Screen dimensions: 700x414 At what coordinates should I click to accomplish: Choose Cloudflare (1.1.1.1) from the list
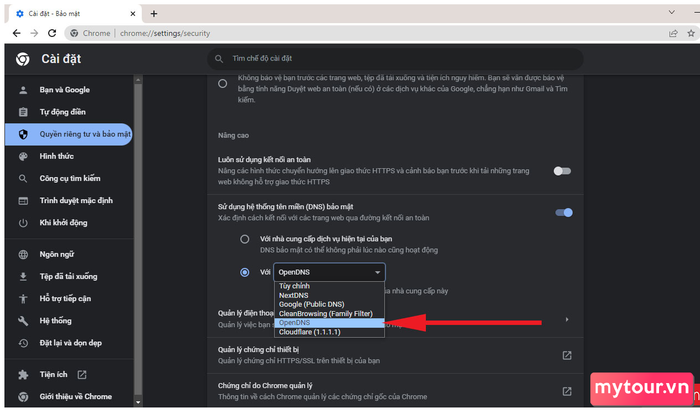329,332
